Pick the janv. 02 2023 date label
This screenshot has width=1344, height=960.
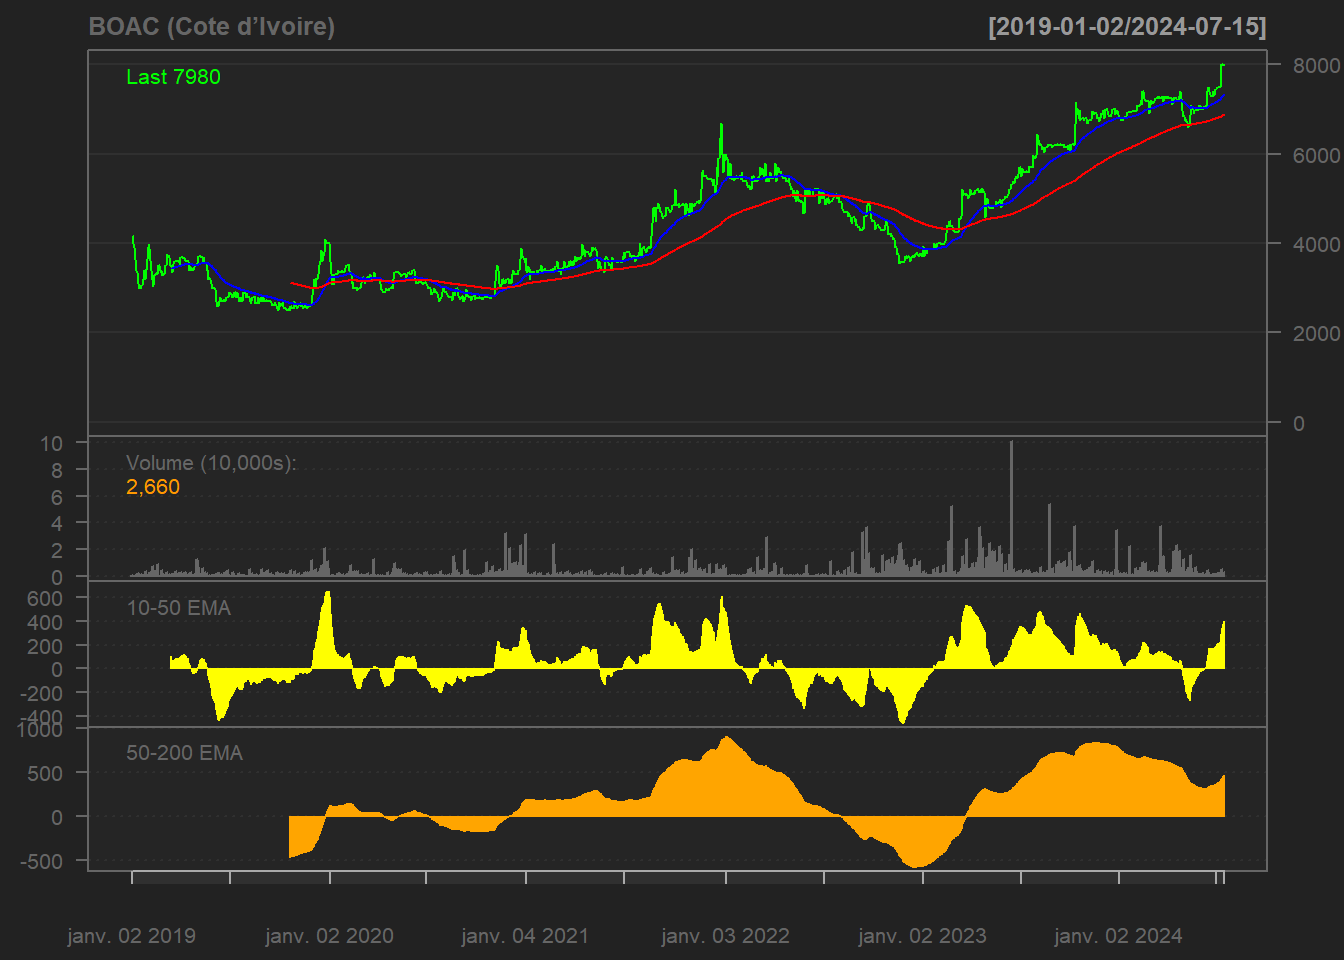922,936
